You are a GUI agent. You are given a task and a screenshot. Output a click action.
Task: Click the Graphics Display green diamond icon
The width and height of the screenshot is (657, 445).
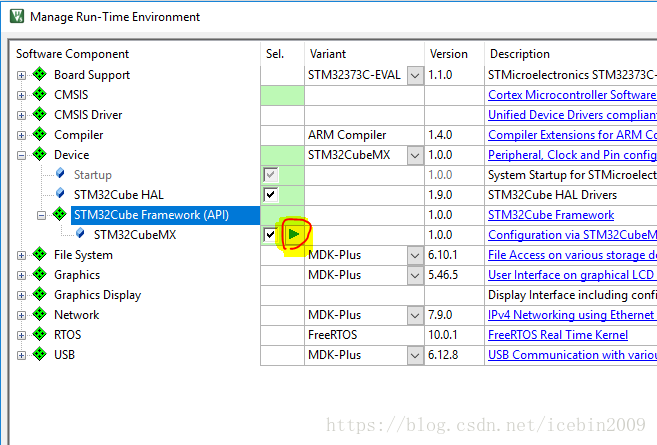click(40, 295)
